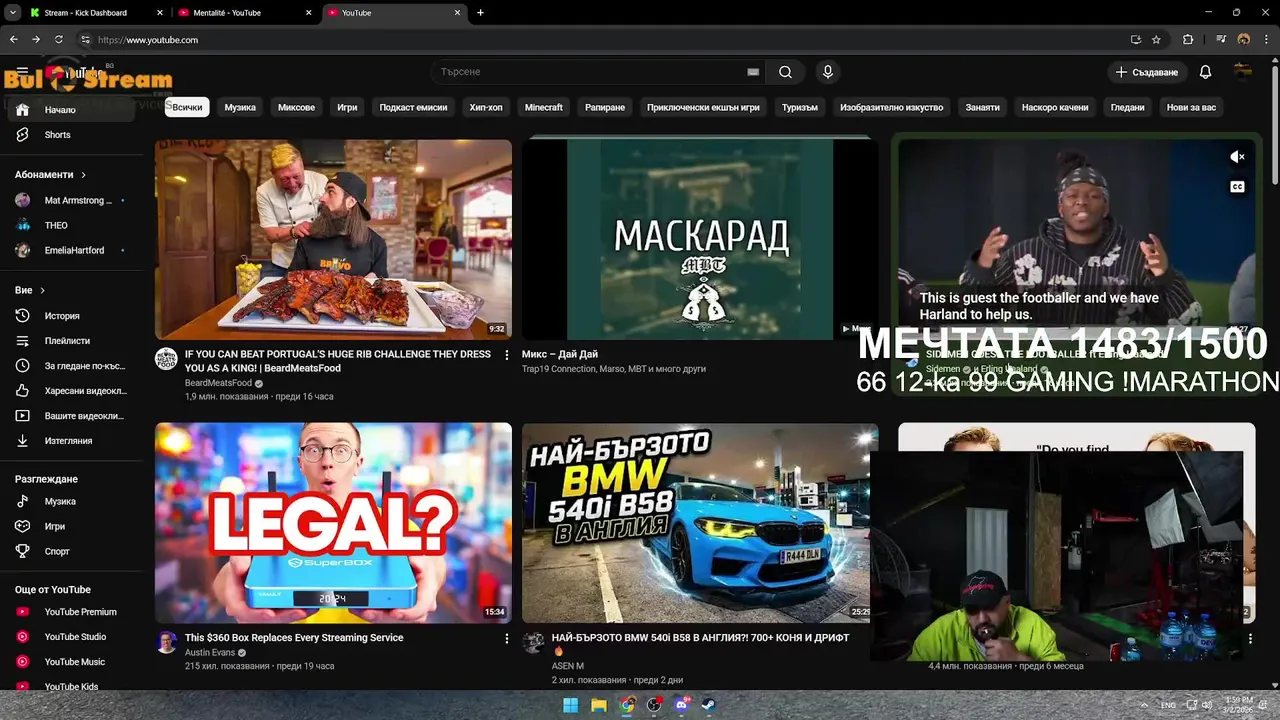Open the Начало home sidebar item
The height and width of the screenshot is (720, 1280).
(x=70, y=110)
